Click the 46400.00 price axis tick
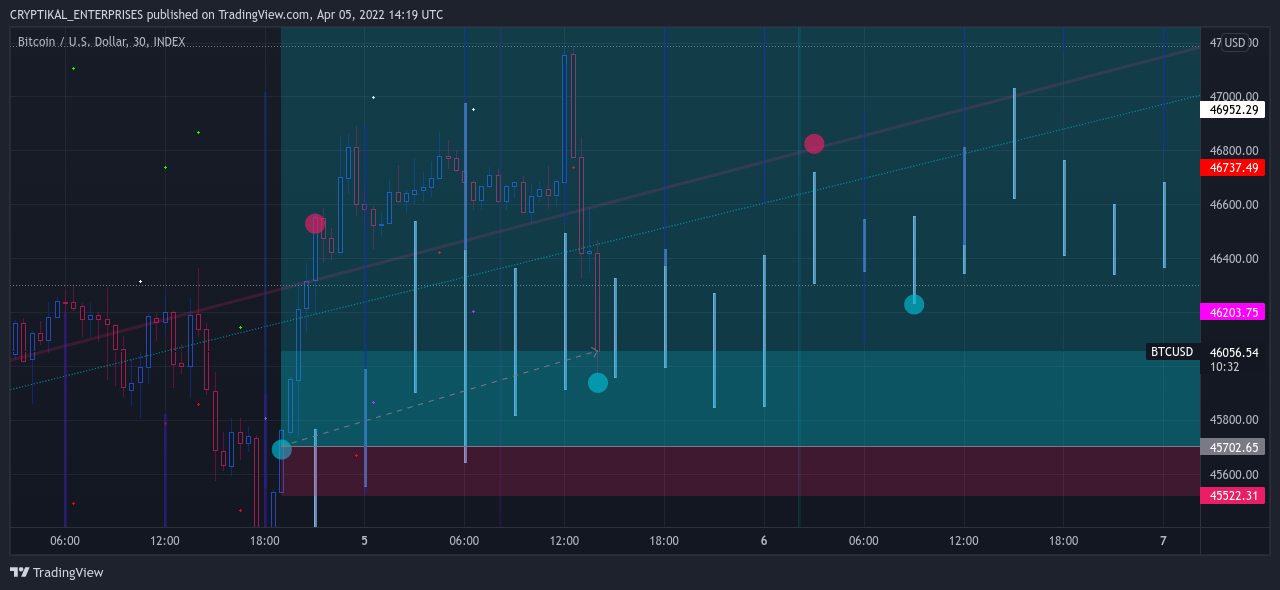The width and height of the screenshot is (1280, 590). [x=1234, y=259]
